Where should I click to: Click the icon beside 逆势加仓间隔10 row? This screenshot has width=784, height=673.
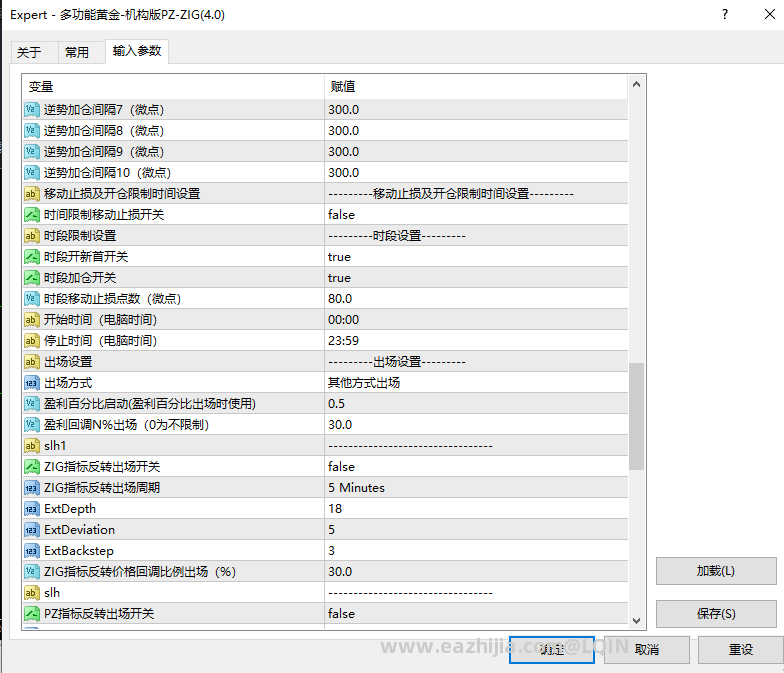tap(32, 172)
